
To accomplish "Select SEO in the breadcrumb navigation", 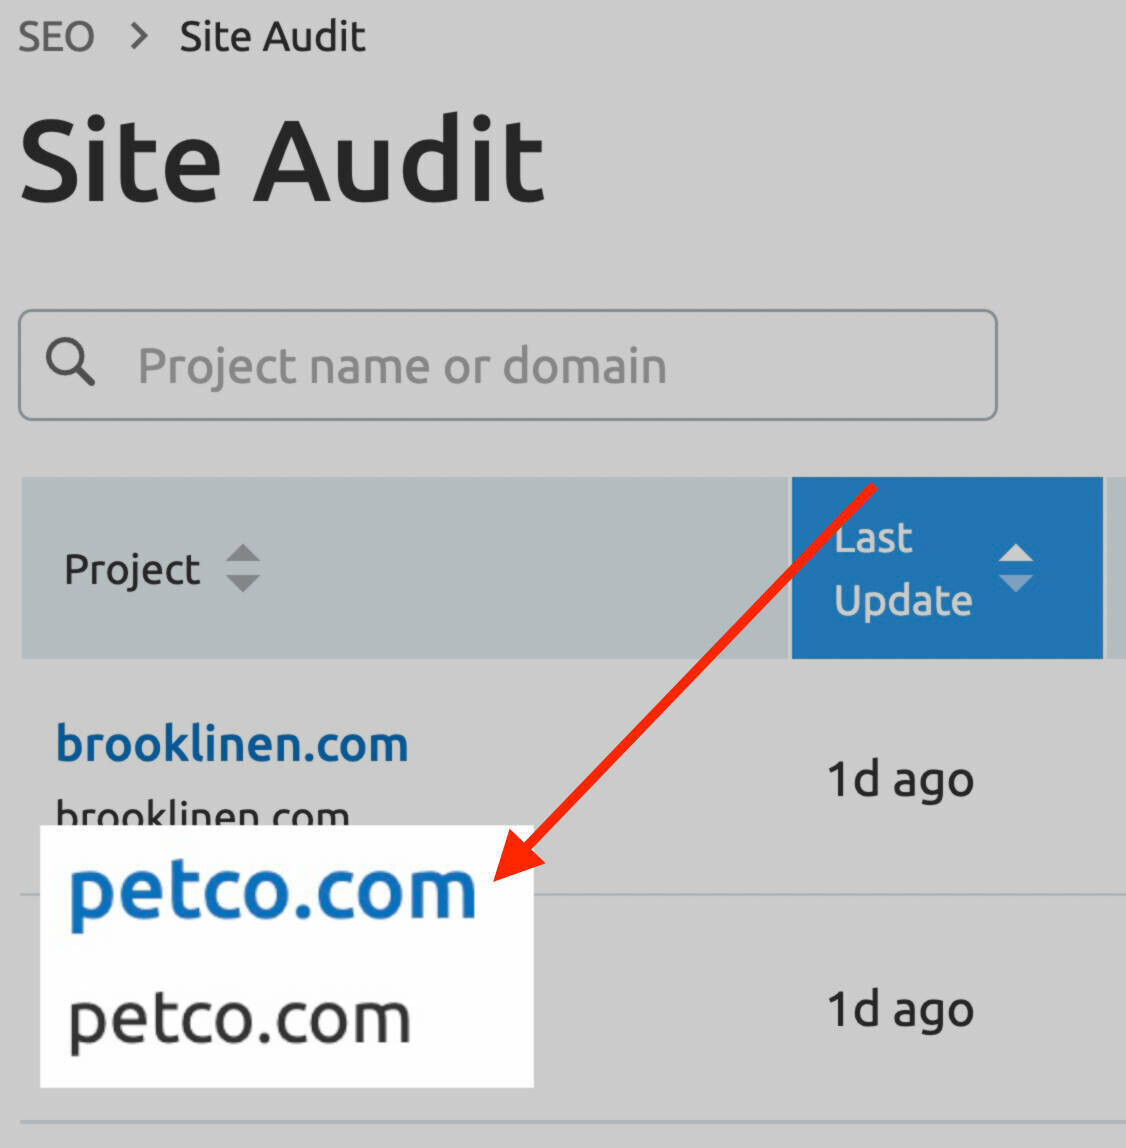I will [55, 35].
